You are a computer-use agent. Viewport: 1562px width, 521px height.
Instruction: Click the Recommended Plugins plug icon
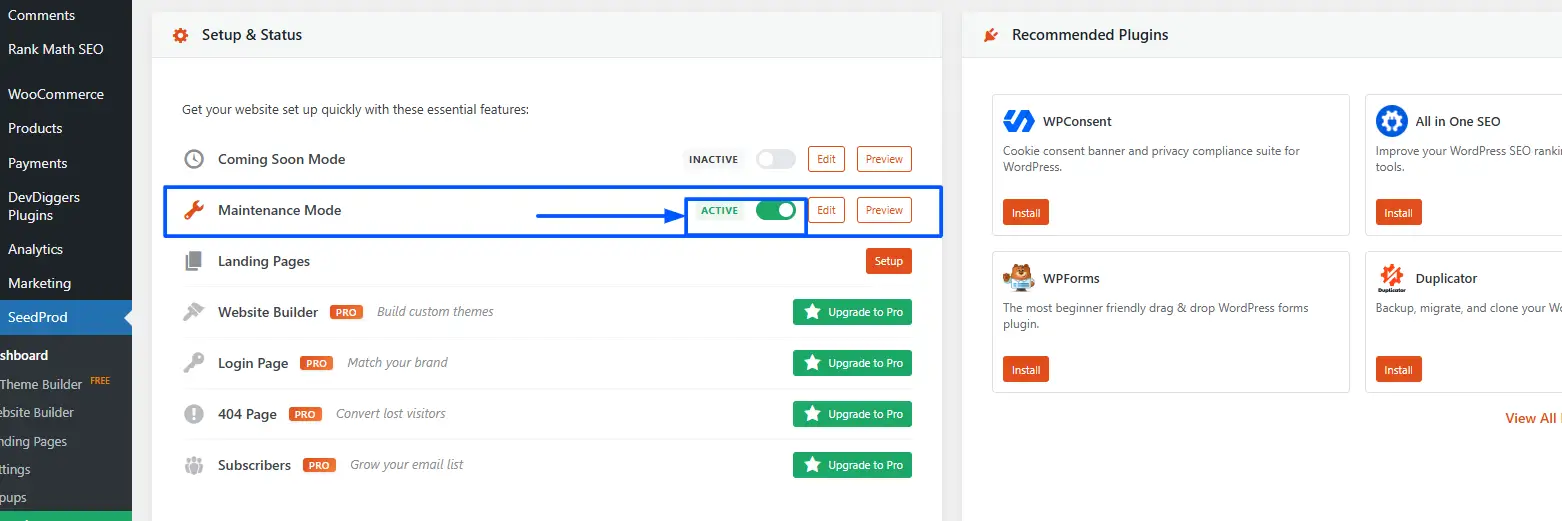(x=990, y=35)
